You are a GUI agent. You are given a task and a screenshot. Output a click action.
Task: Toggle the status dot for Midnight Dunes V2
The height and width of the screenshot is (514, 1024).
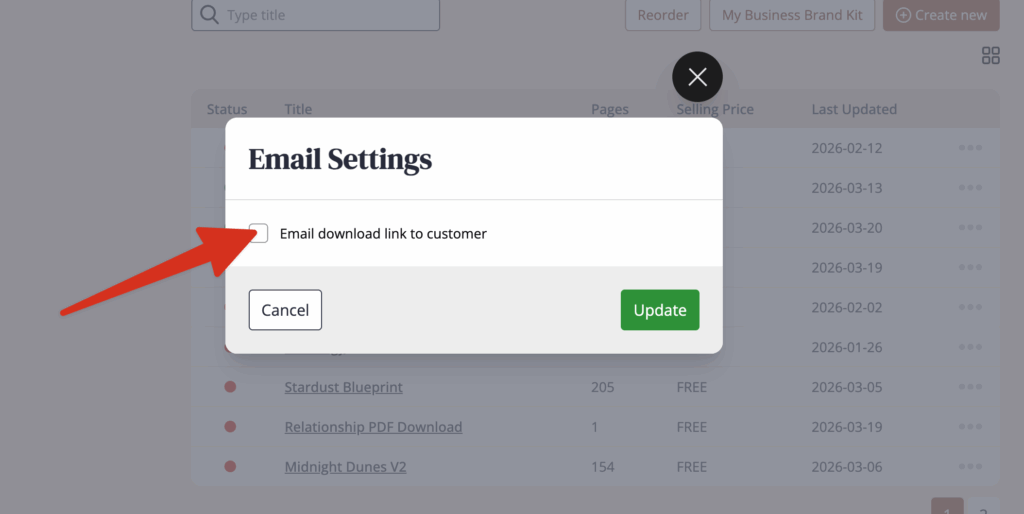tap(230, 467)
